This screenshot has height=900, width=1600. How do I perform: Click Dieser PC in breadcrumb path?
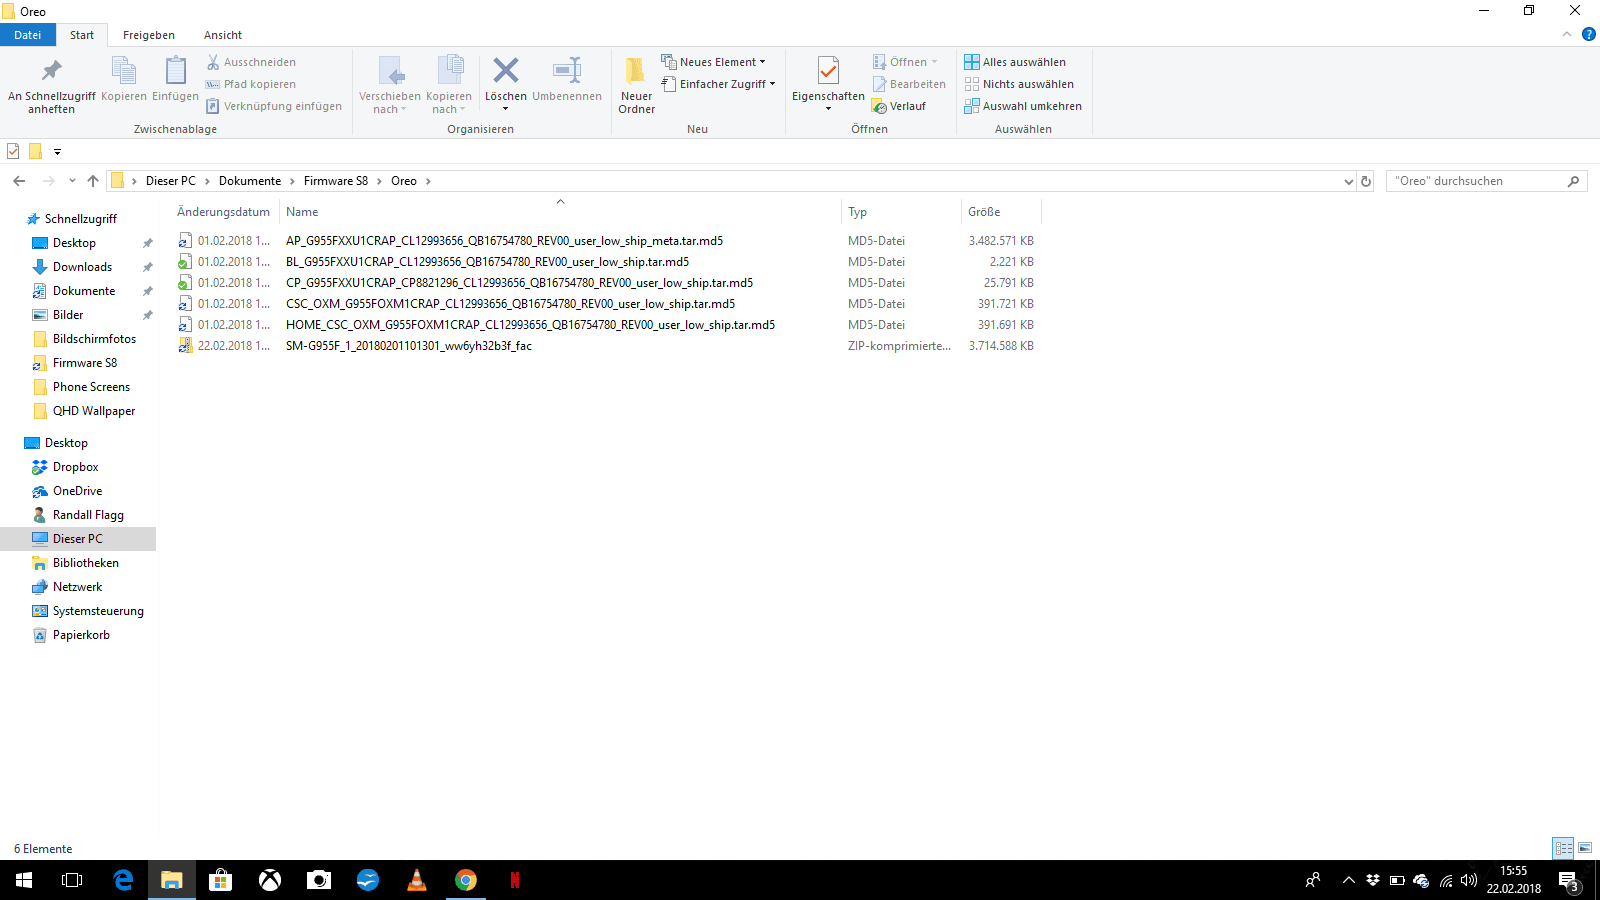click(171, 181)
